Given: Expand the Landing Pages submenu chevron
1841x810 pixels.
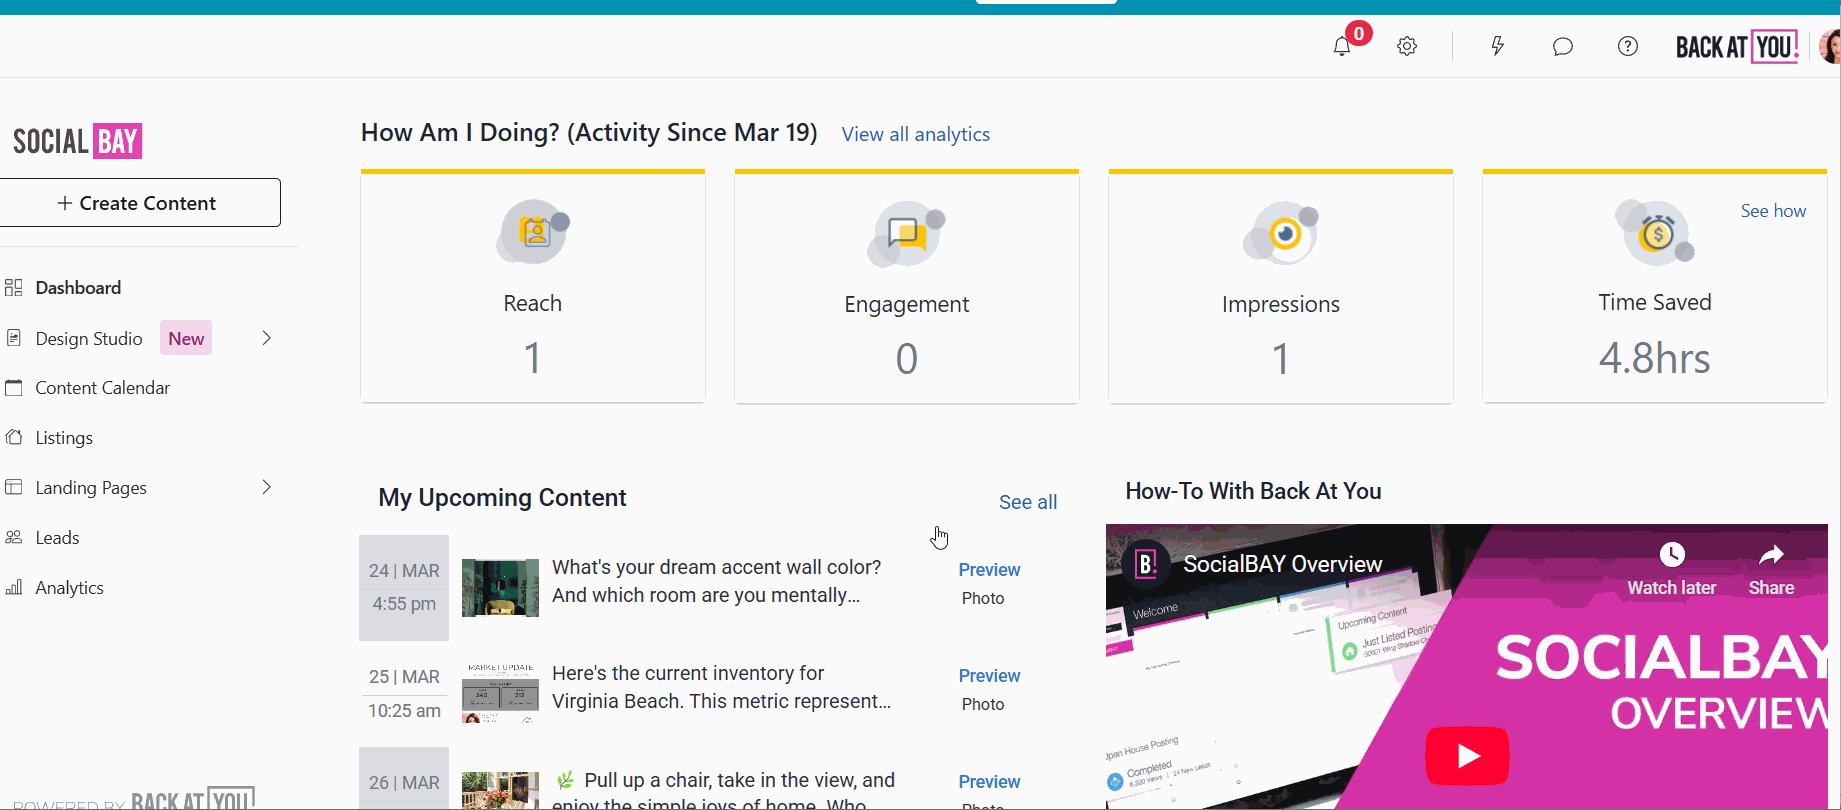Looking at the screenshot, I should (267, 487).
